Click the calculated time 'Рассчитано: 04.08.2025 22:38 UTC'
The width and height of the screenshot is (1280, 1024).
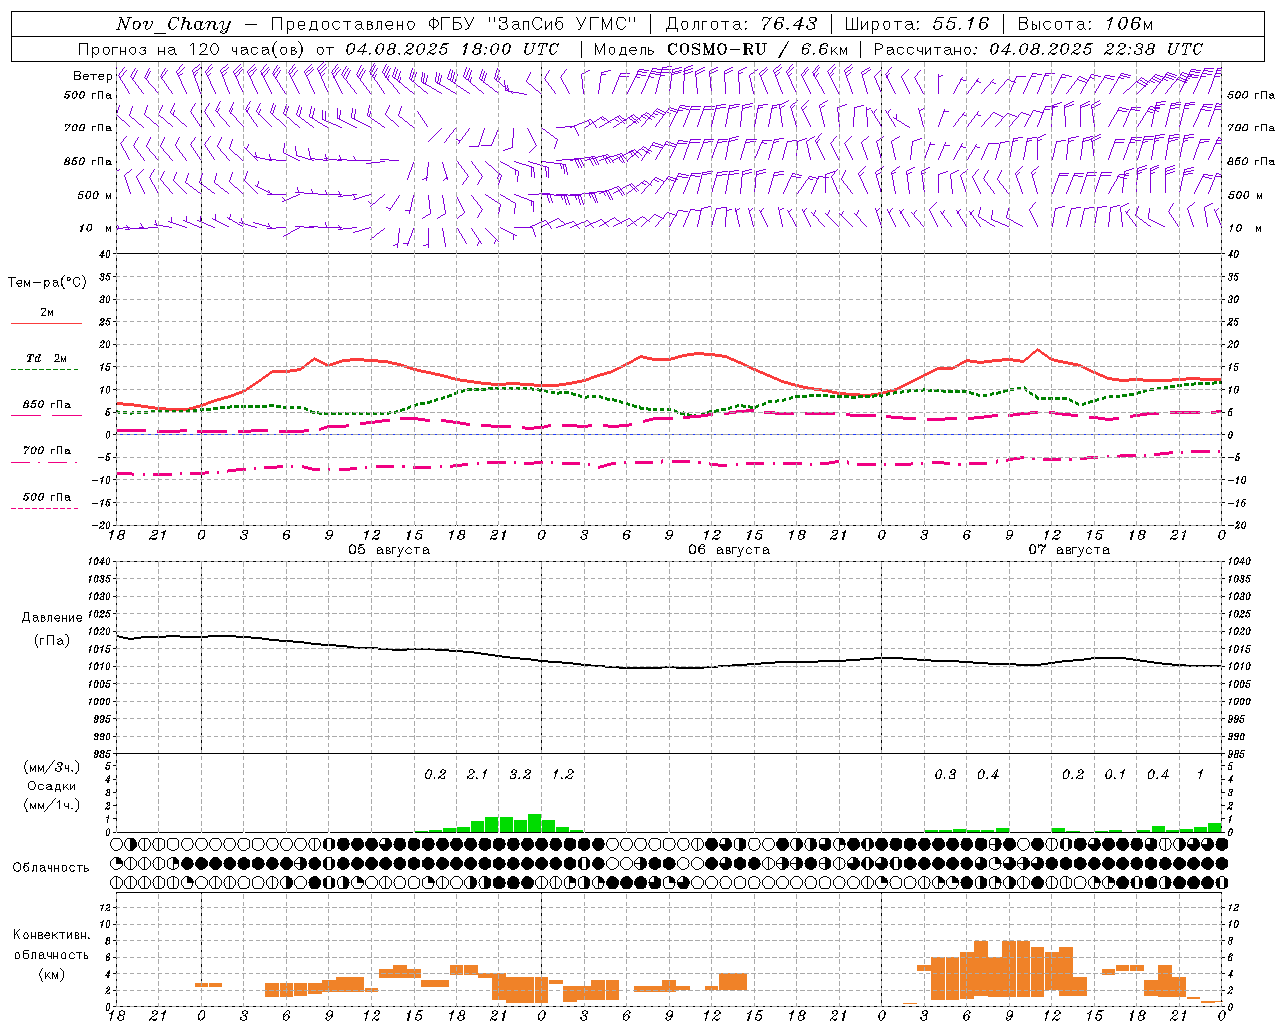tap(1038, 49)
